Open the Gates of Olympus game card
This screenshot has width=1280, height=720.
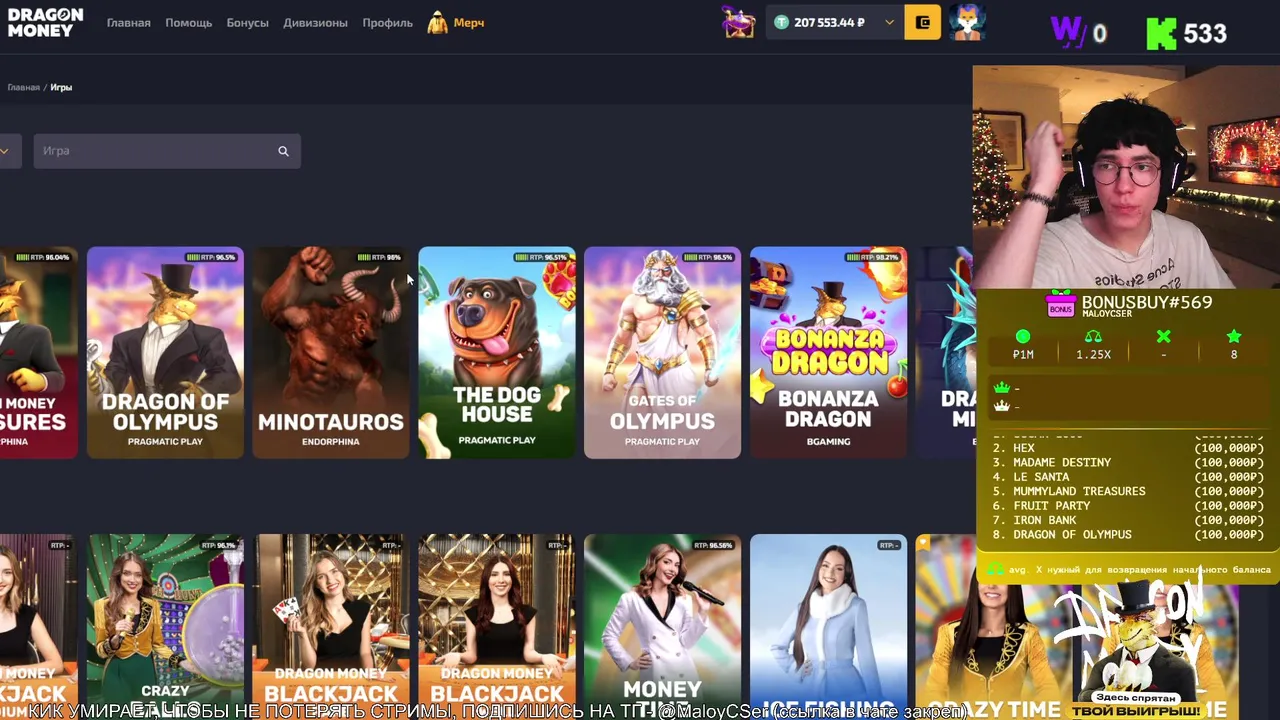(x=662, y=353)
